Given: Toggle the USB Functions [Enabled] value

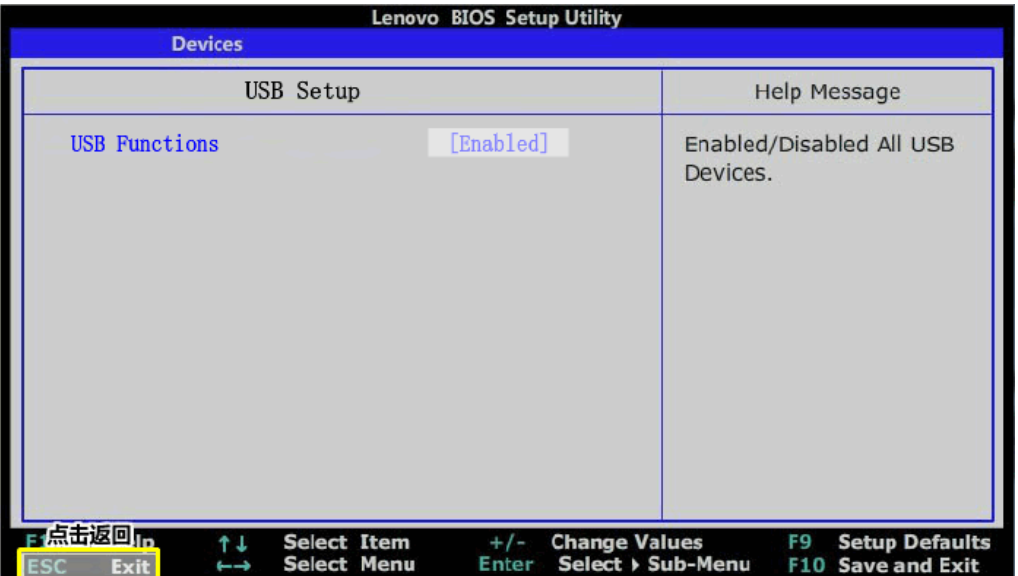Looking at the screenshot, I should (498, 143).
